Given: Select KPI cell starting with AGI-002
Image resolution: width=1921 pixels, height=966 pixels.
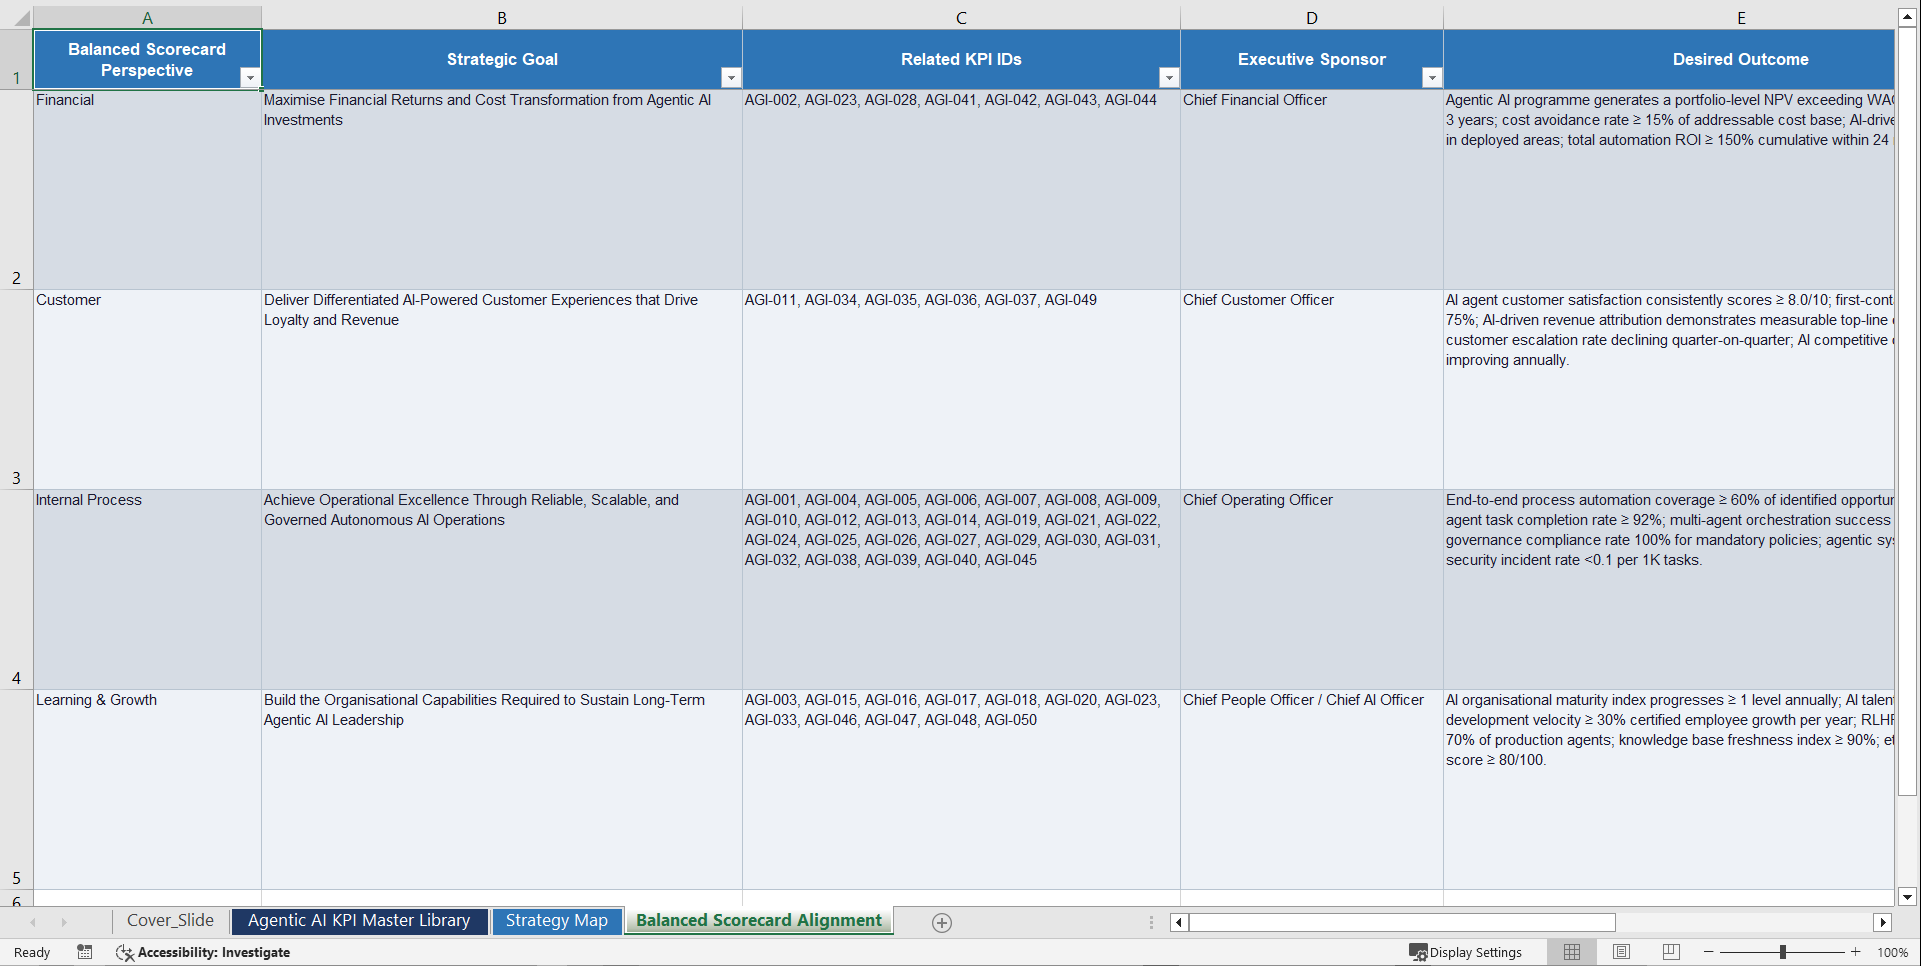Looking at the screenshot, I should [961, 190].
